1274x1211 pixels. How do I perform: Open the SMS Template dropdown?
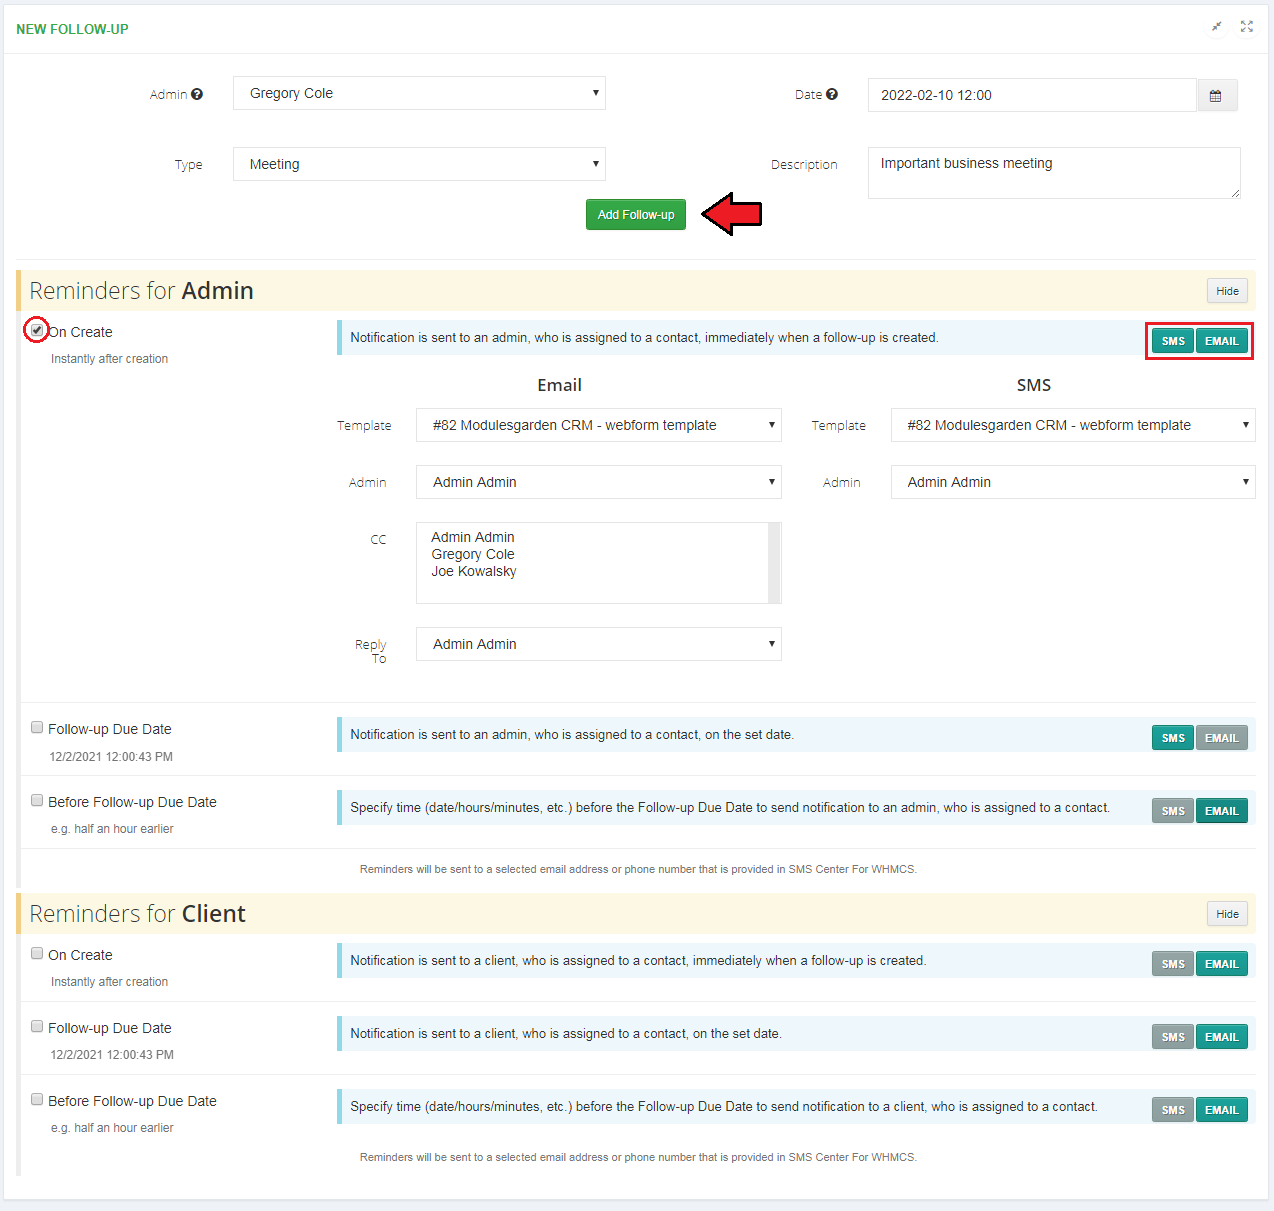point(1073,425)
